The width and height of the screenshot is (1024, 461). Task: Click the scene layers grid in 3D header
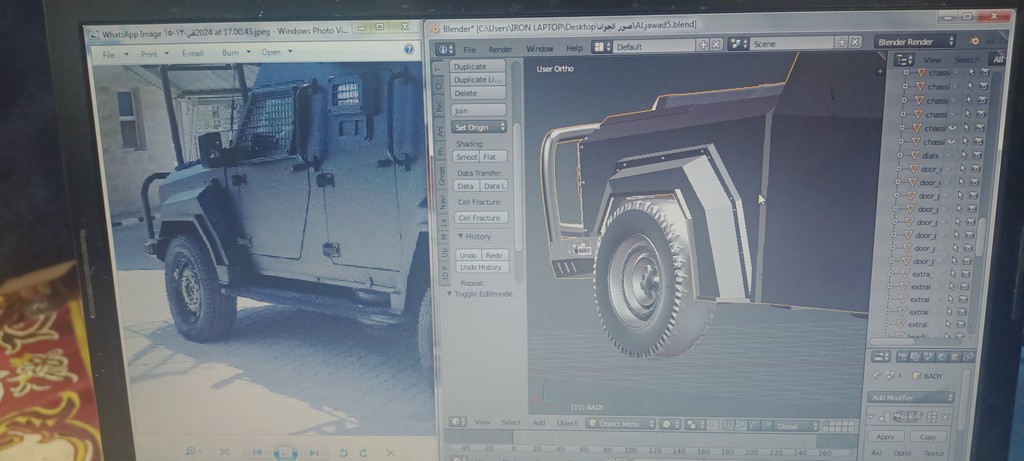click(x=839, y=426)
